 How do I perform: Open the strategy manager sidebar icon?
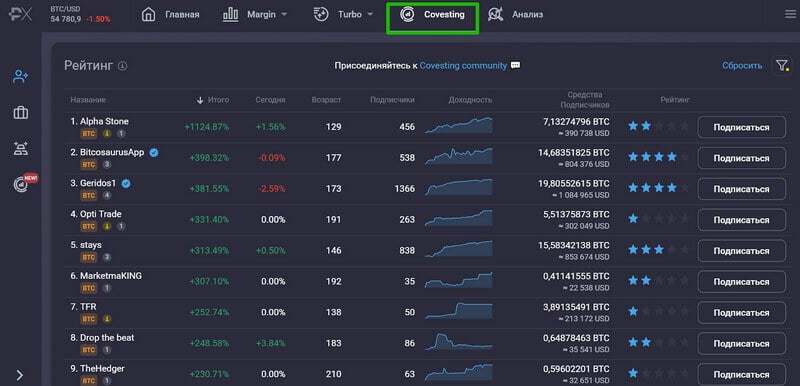[21, 148]
